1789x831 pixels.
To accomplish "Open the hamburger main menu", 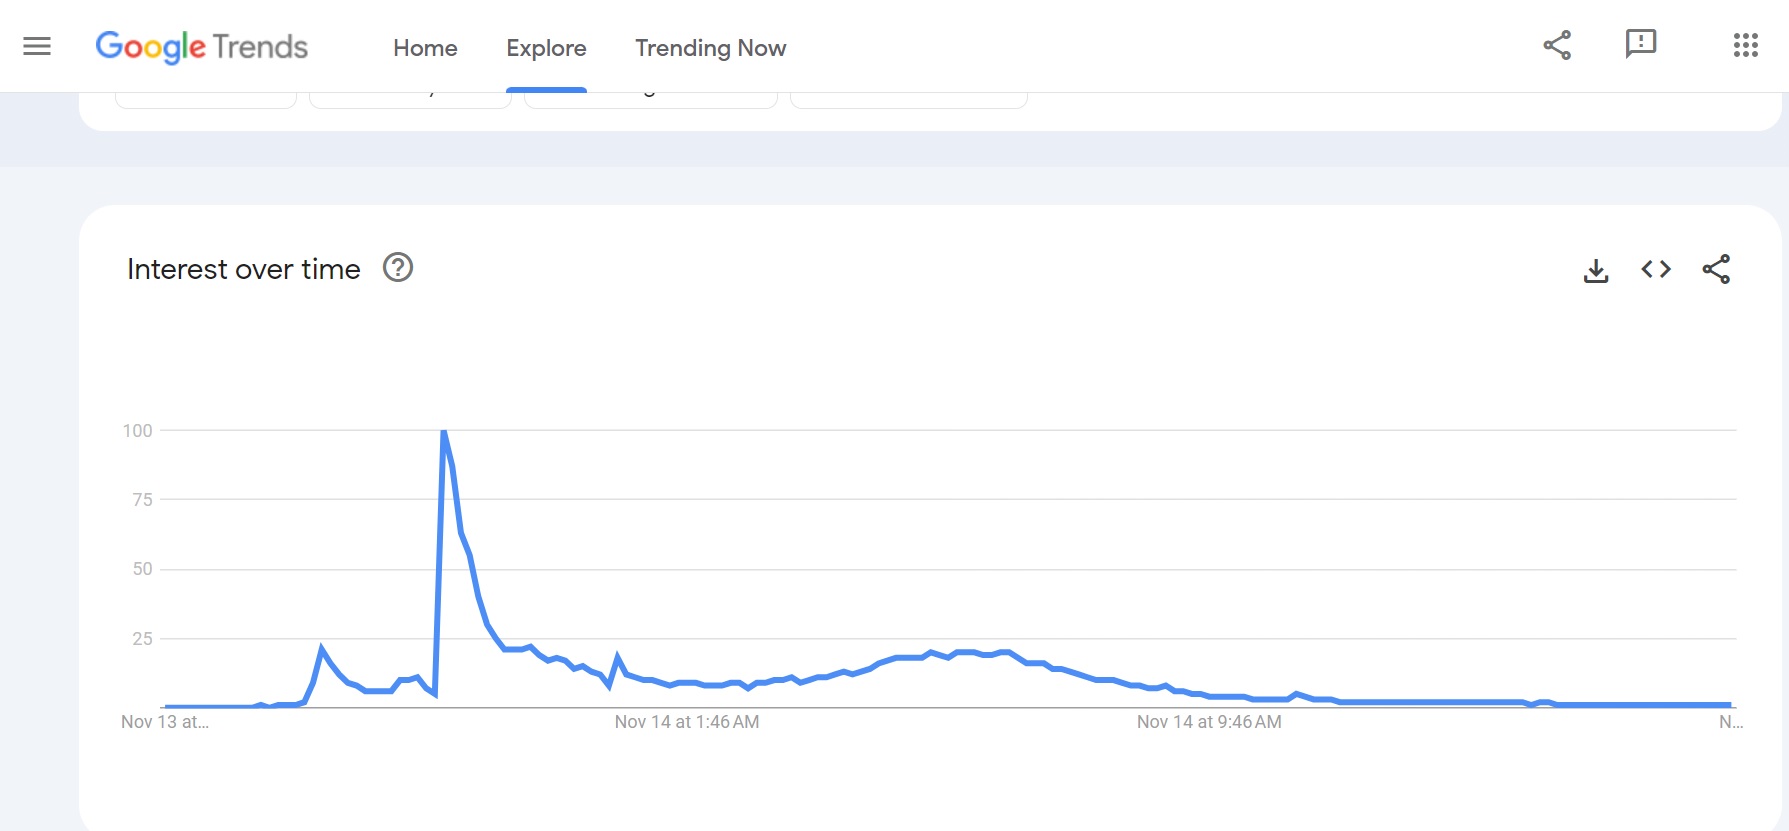I will point(37,46).
